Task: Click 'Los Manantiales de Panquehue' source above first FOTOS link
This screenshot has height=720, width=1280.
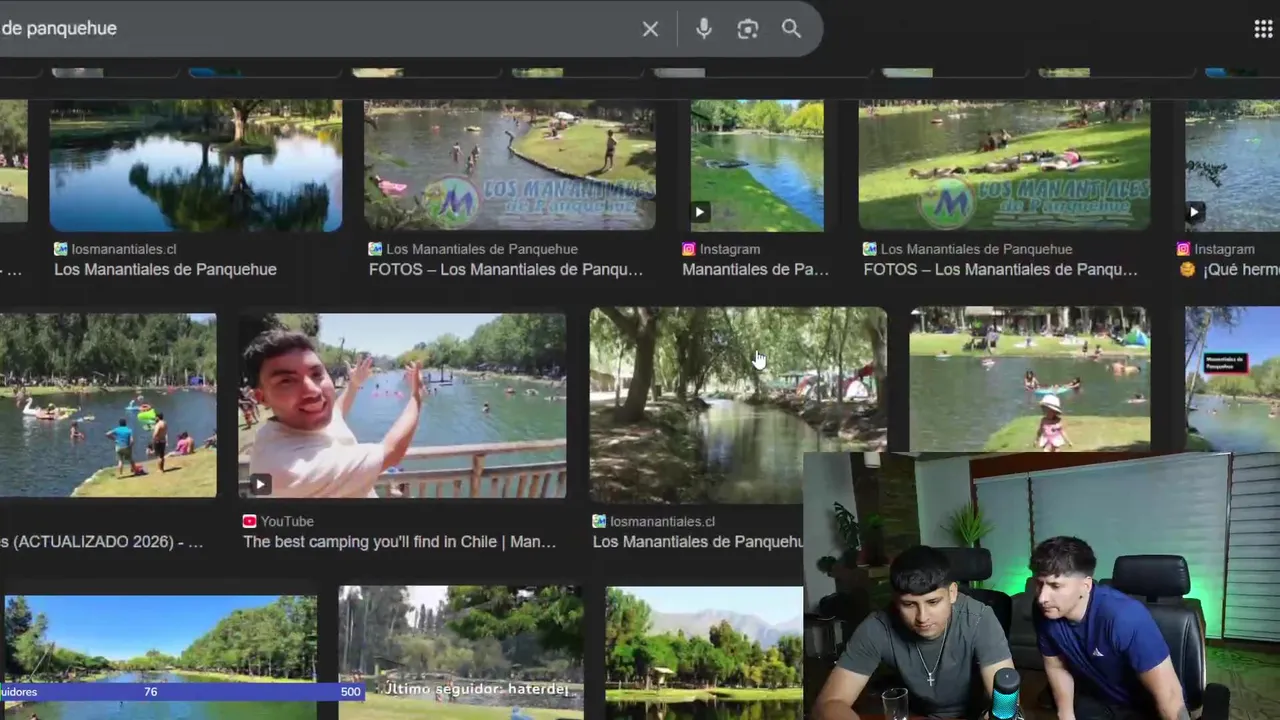Action: point(482,249)
